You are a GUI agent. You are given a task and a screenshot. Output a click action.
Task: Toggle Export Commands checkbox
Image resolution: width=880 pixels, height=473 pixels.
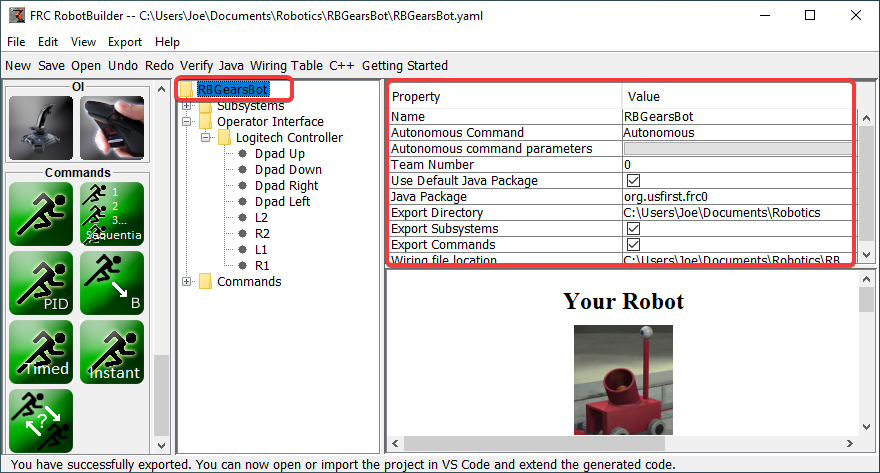634,245
